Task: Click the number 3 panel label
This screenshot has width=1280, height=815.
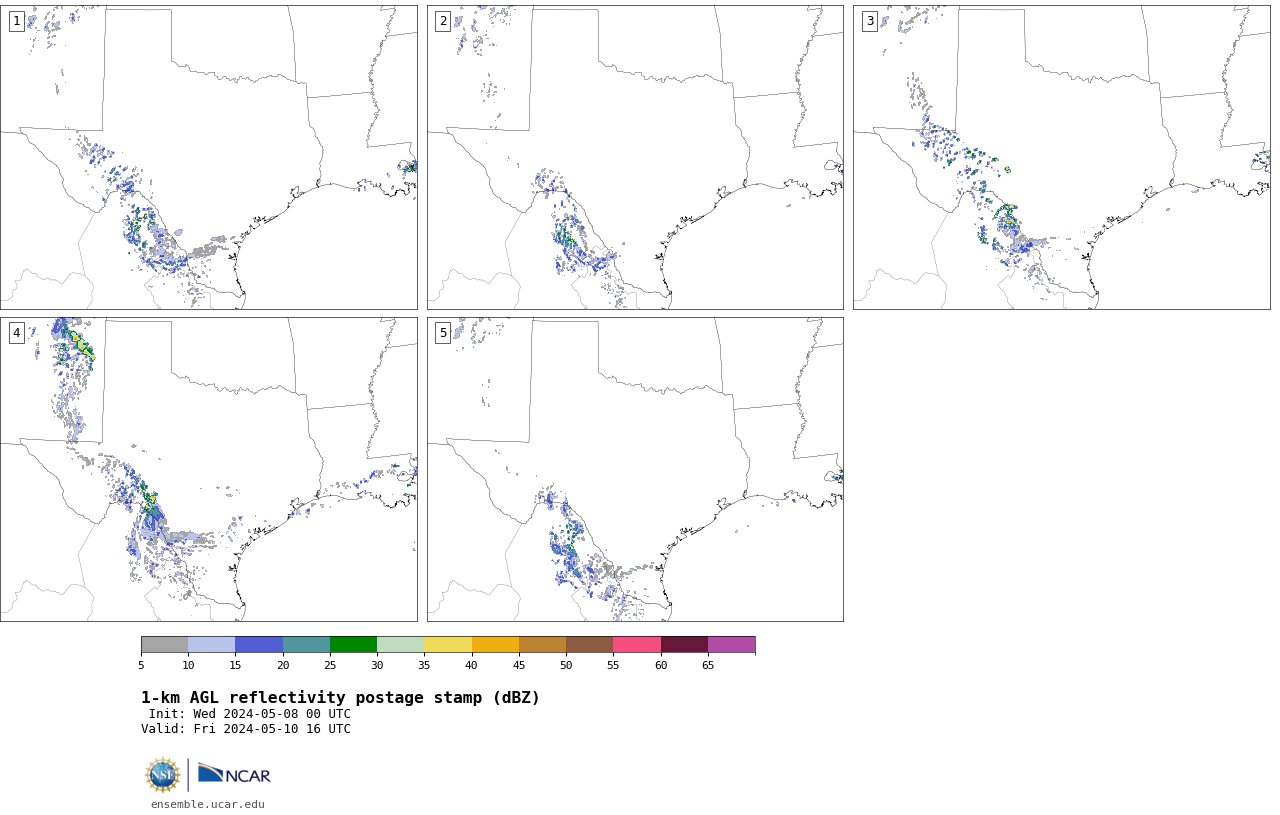Action: pos(869,21)
